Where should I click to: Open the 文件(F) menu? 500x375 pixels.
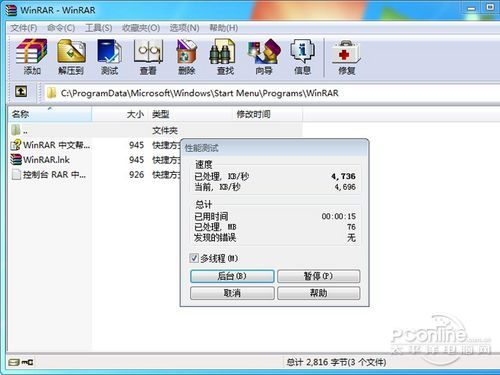(x=24, y=28)
